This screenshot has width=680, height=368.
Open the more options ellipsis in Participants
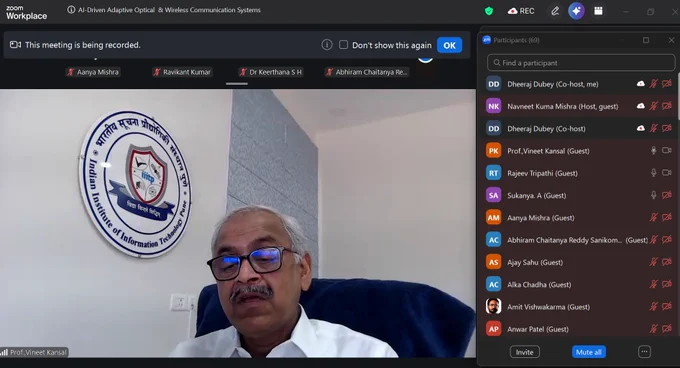coord(644,352)
